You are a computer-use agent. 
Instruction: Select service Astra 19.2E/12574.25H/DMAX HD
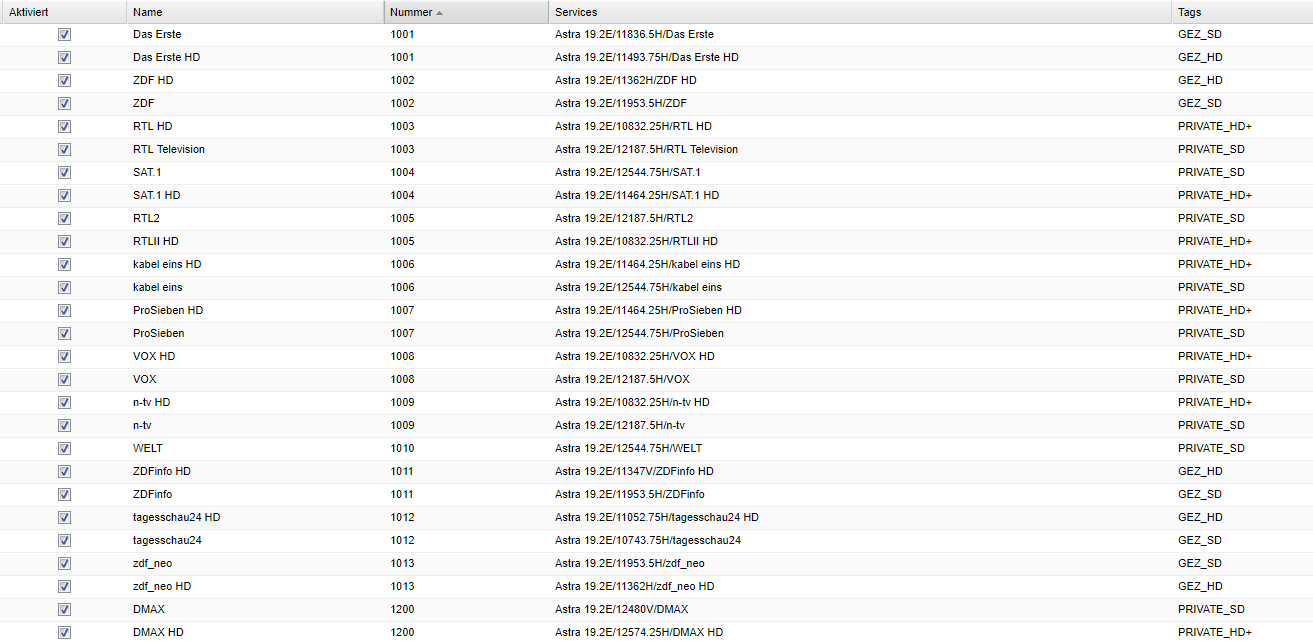point(639,632)
